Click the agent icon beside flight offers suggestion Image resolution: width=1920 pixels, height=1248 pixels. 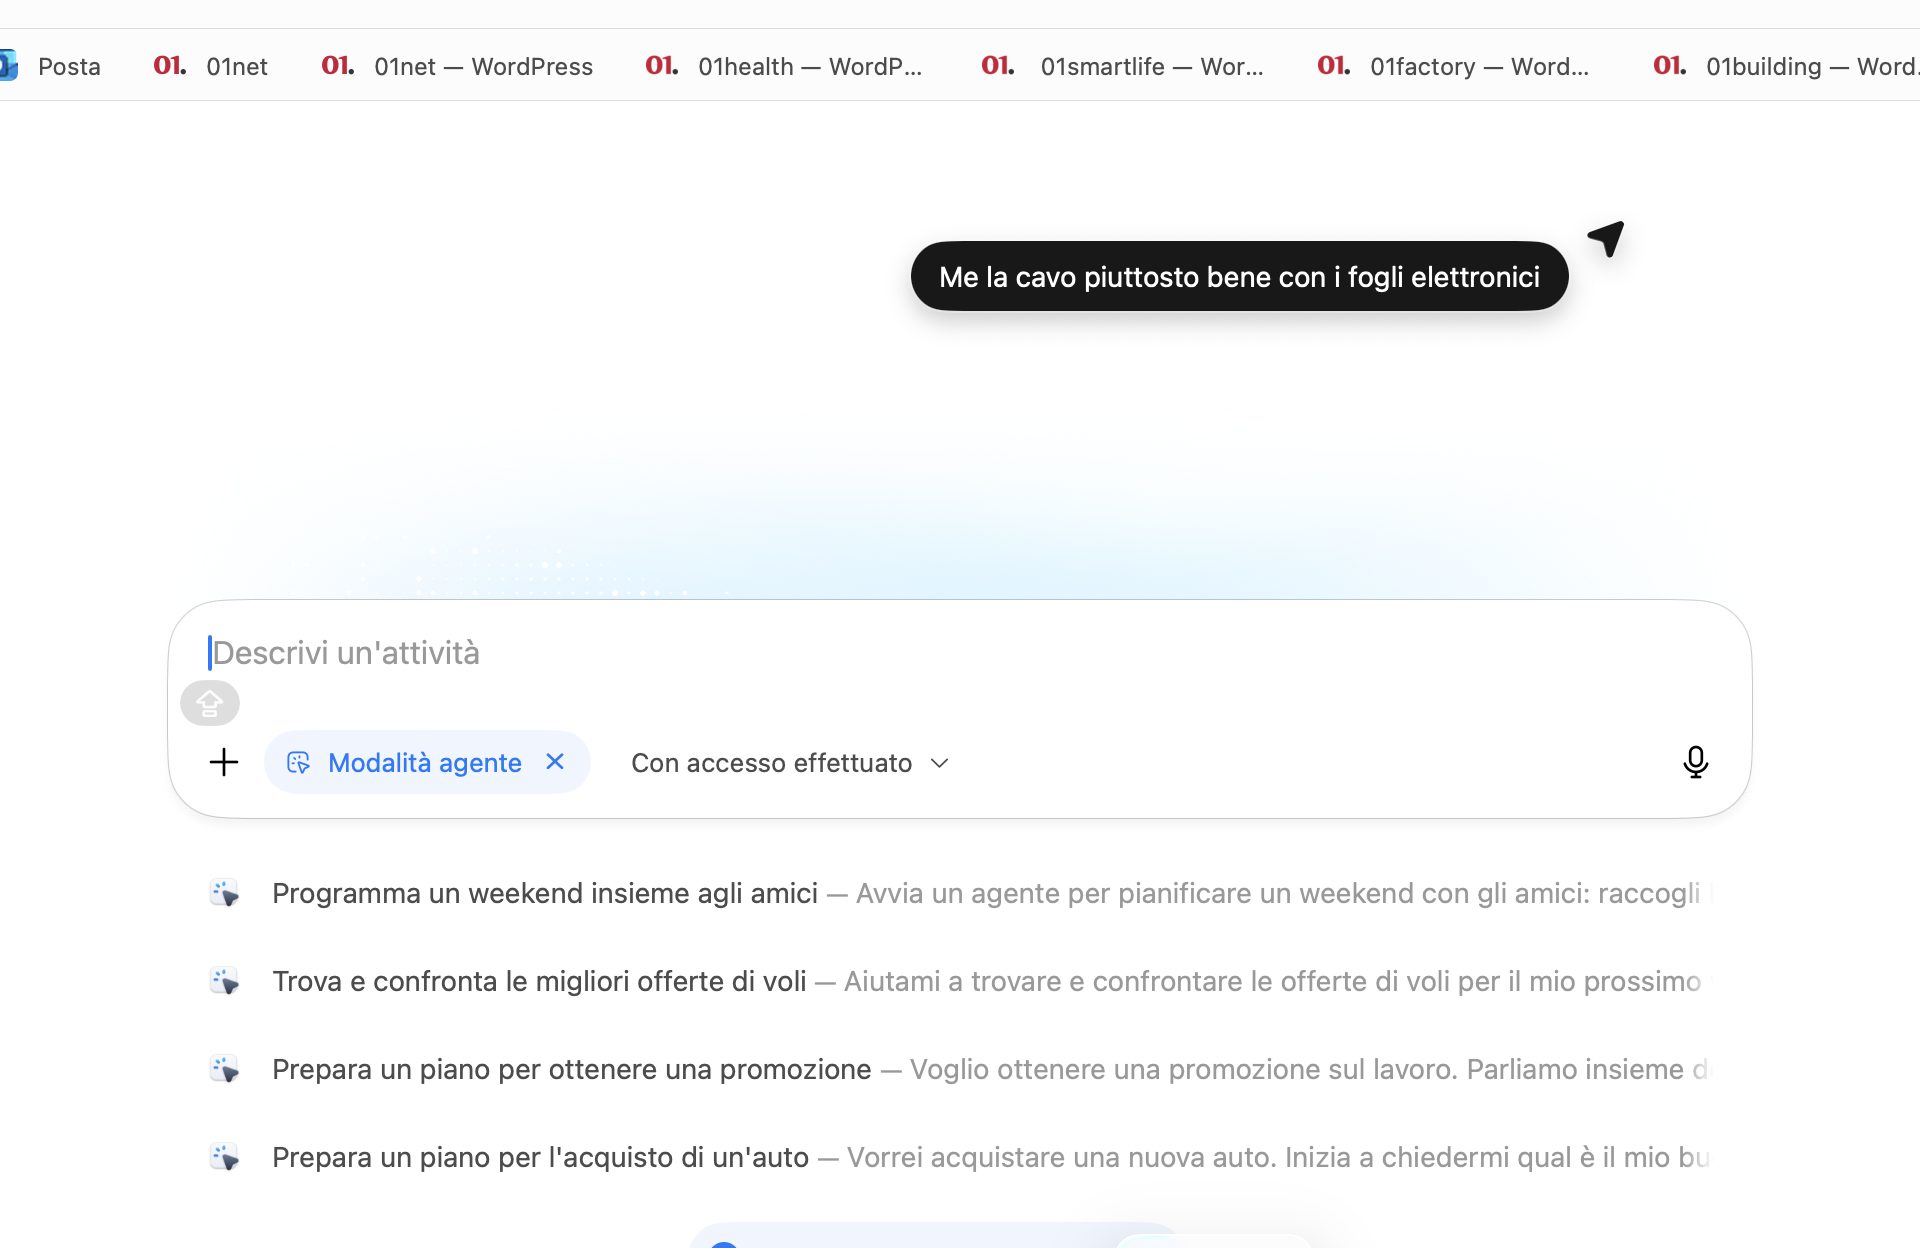click(225, 981)
